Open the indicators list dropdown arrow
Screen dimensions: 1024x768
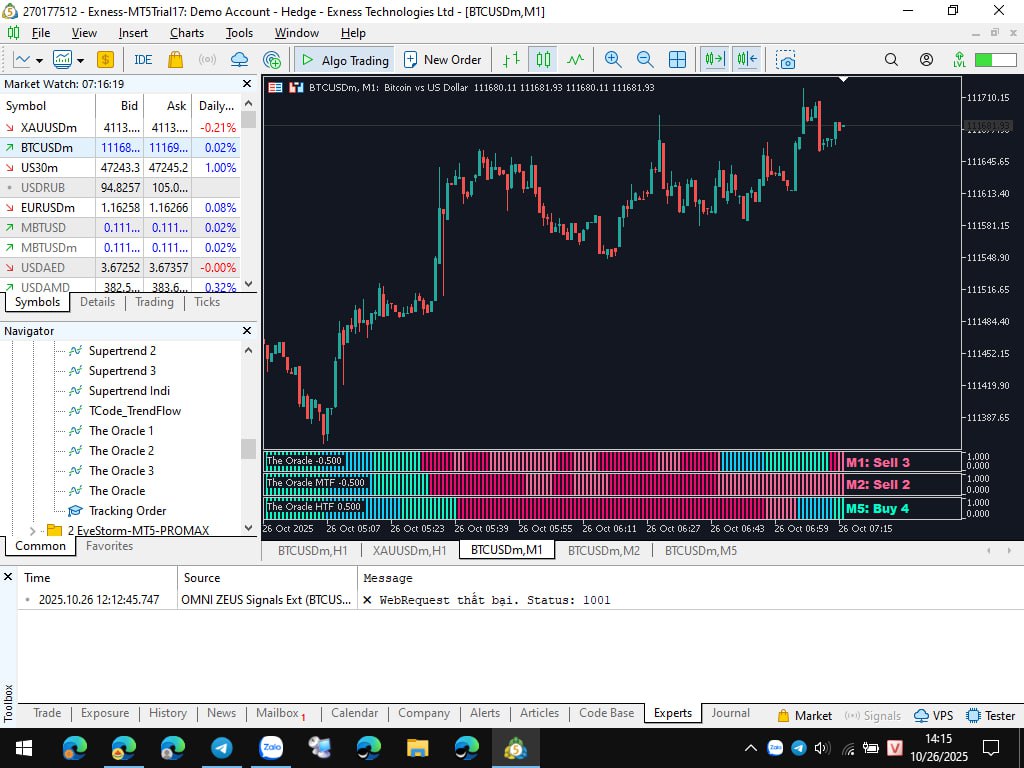pyautogui.click(x=80, y=61)
